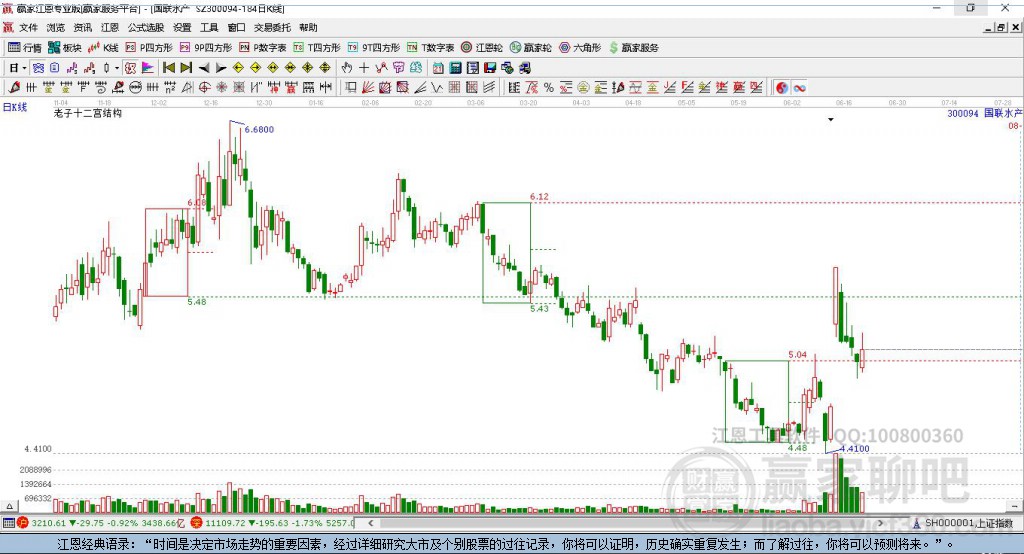
Task: Open the 江恩 menu
Action: [110, 27]
